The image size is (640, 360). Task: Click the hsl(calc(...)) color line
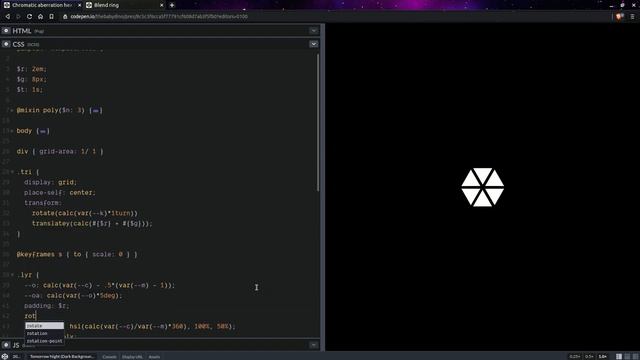click(x=153, y=327)
